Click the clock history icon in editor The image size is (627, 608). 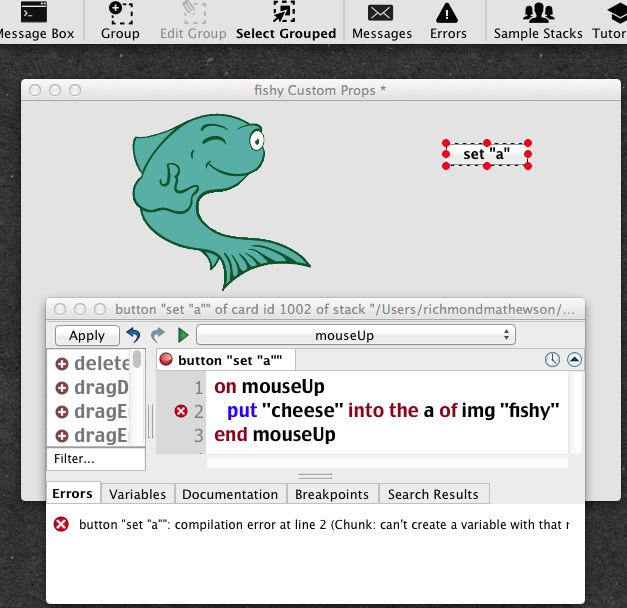click(x=552, y=360)
